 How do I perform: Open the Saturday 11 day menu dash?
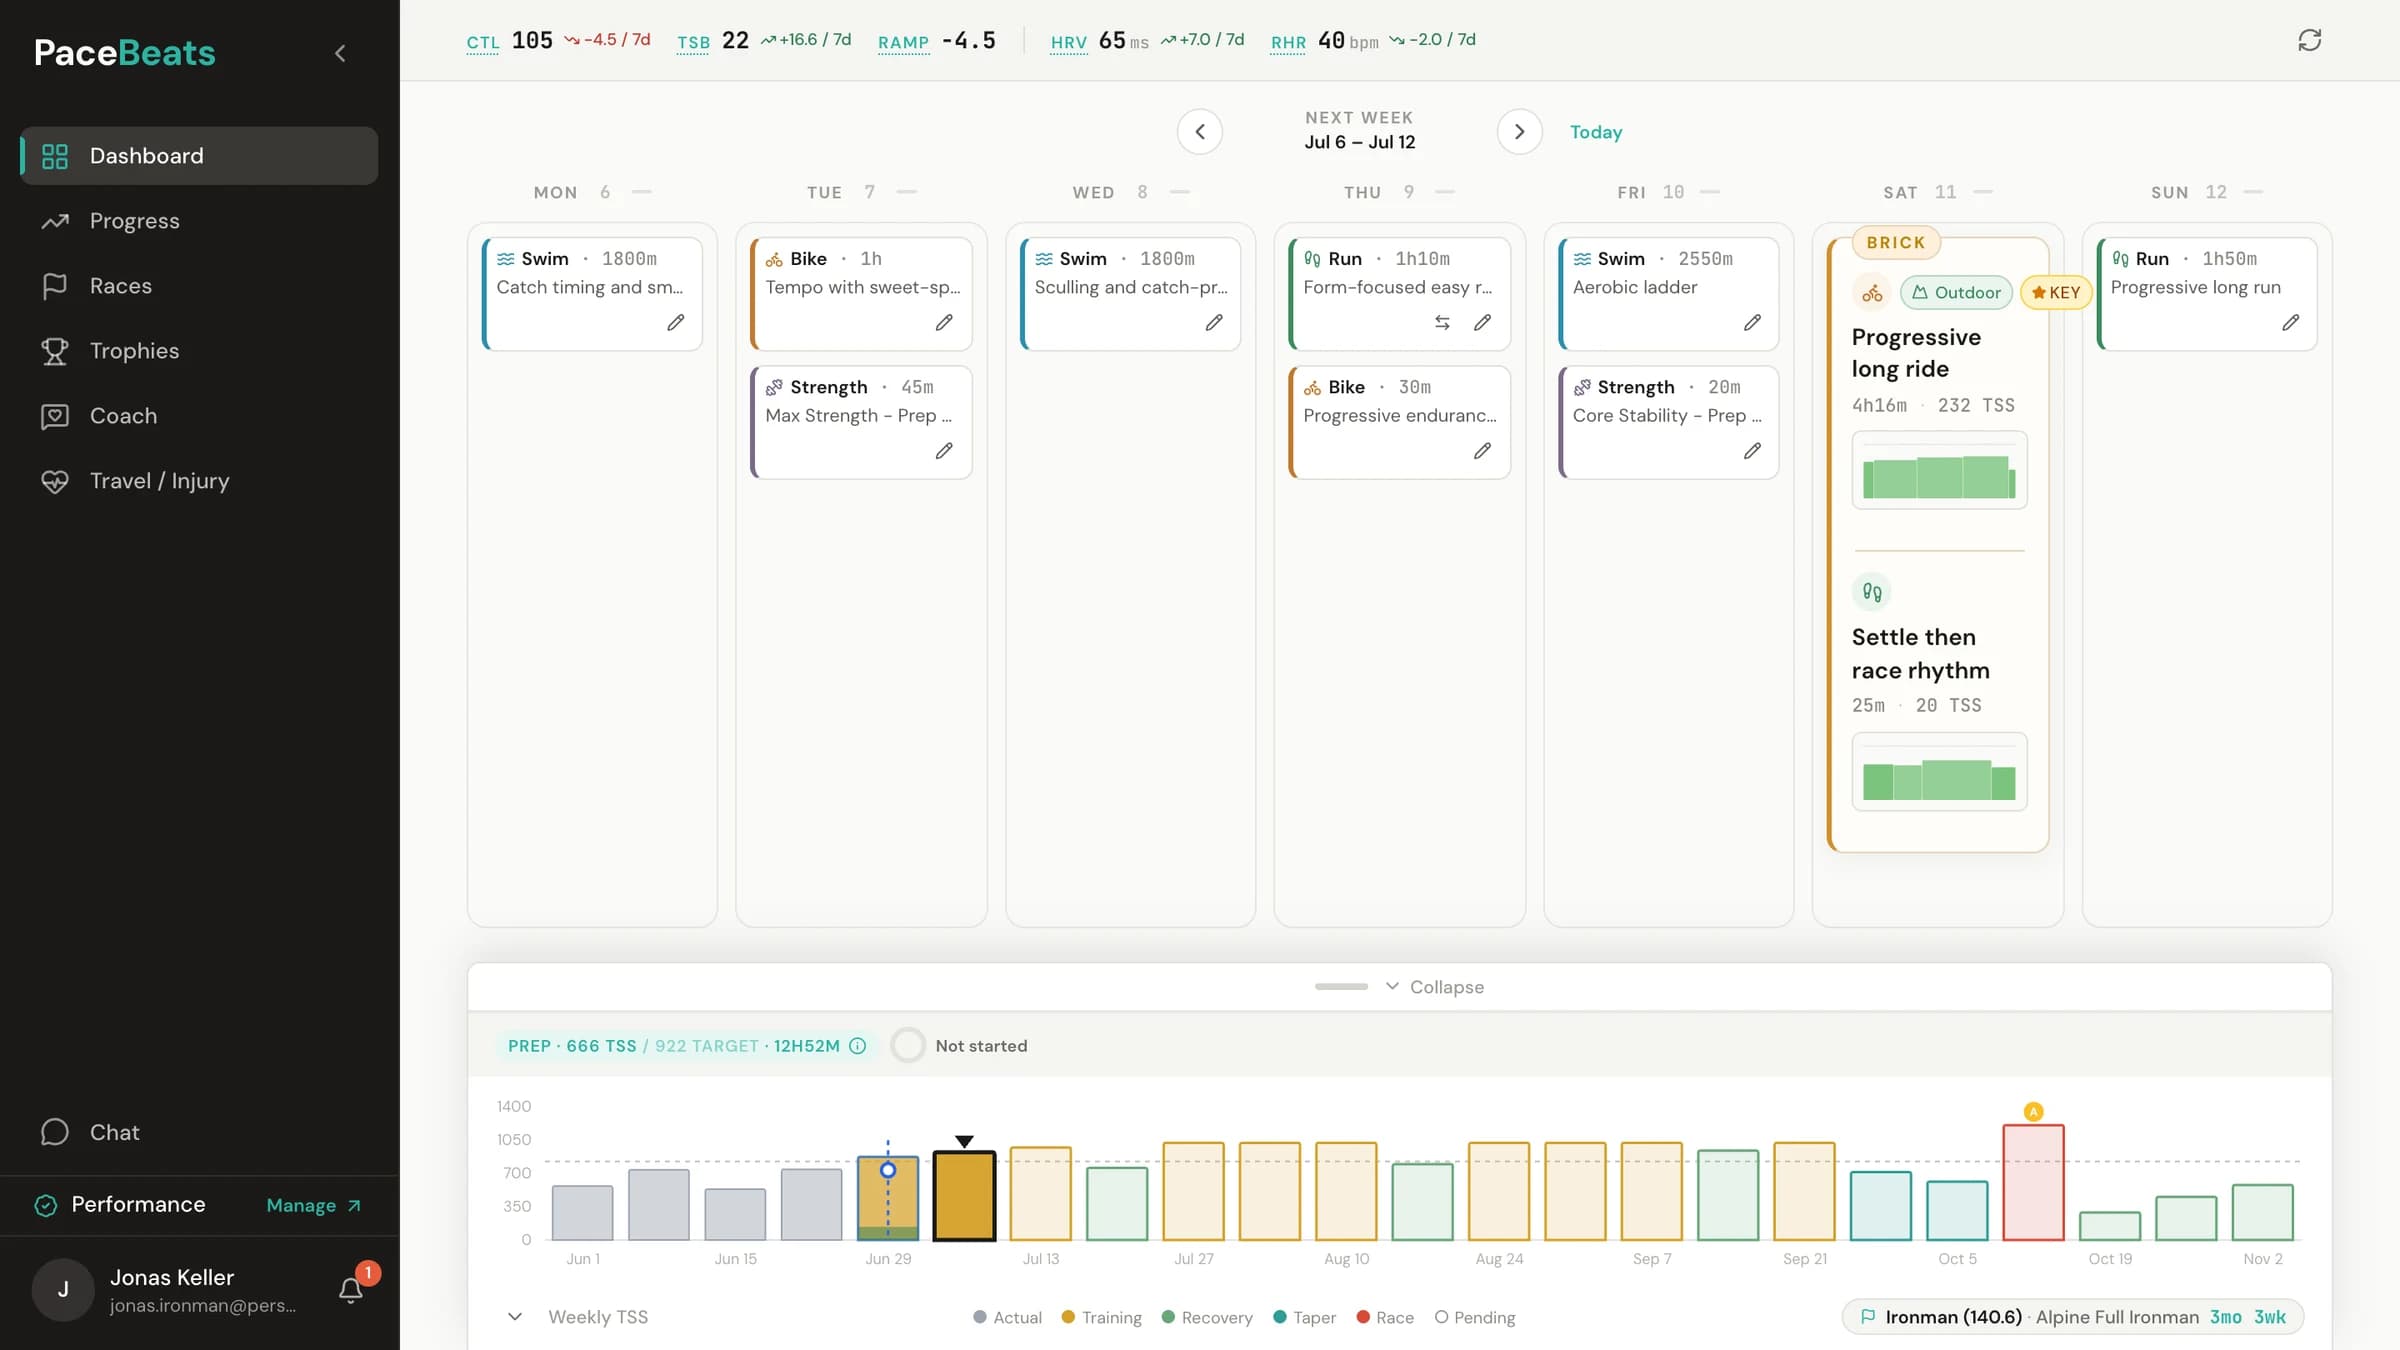click(x=1983, y=192)
